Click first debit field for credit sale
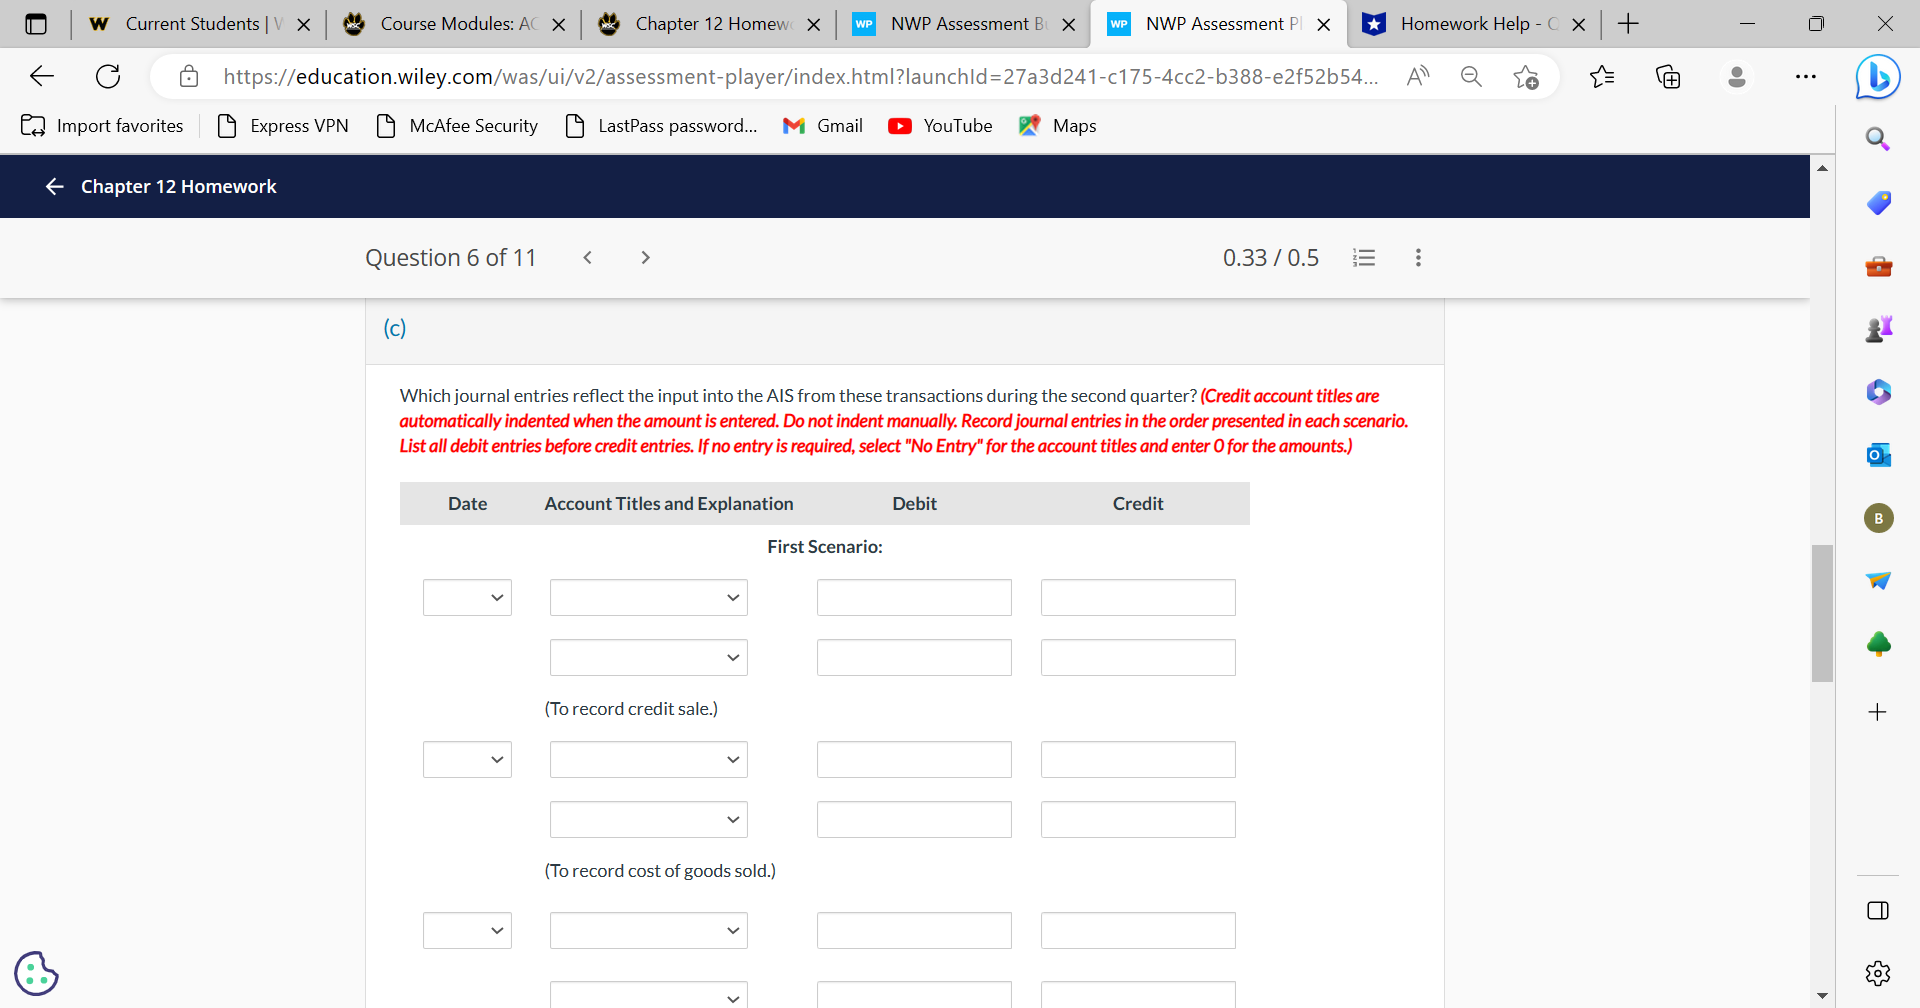The image size is (1920, 1008). (x=914, y=598)
